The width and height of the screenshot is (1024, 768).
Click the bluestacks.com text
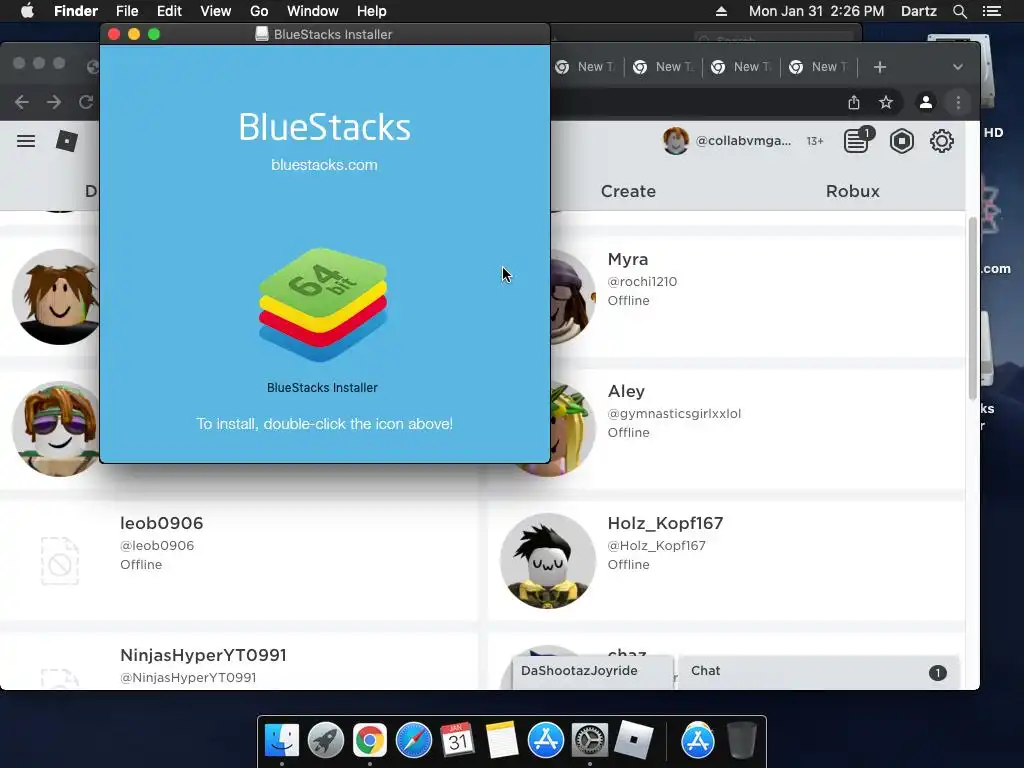pos(324,165)
